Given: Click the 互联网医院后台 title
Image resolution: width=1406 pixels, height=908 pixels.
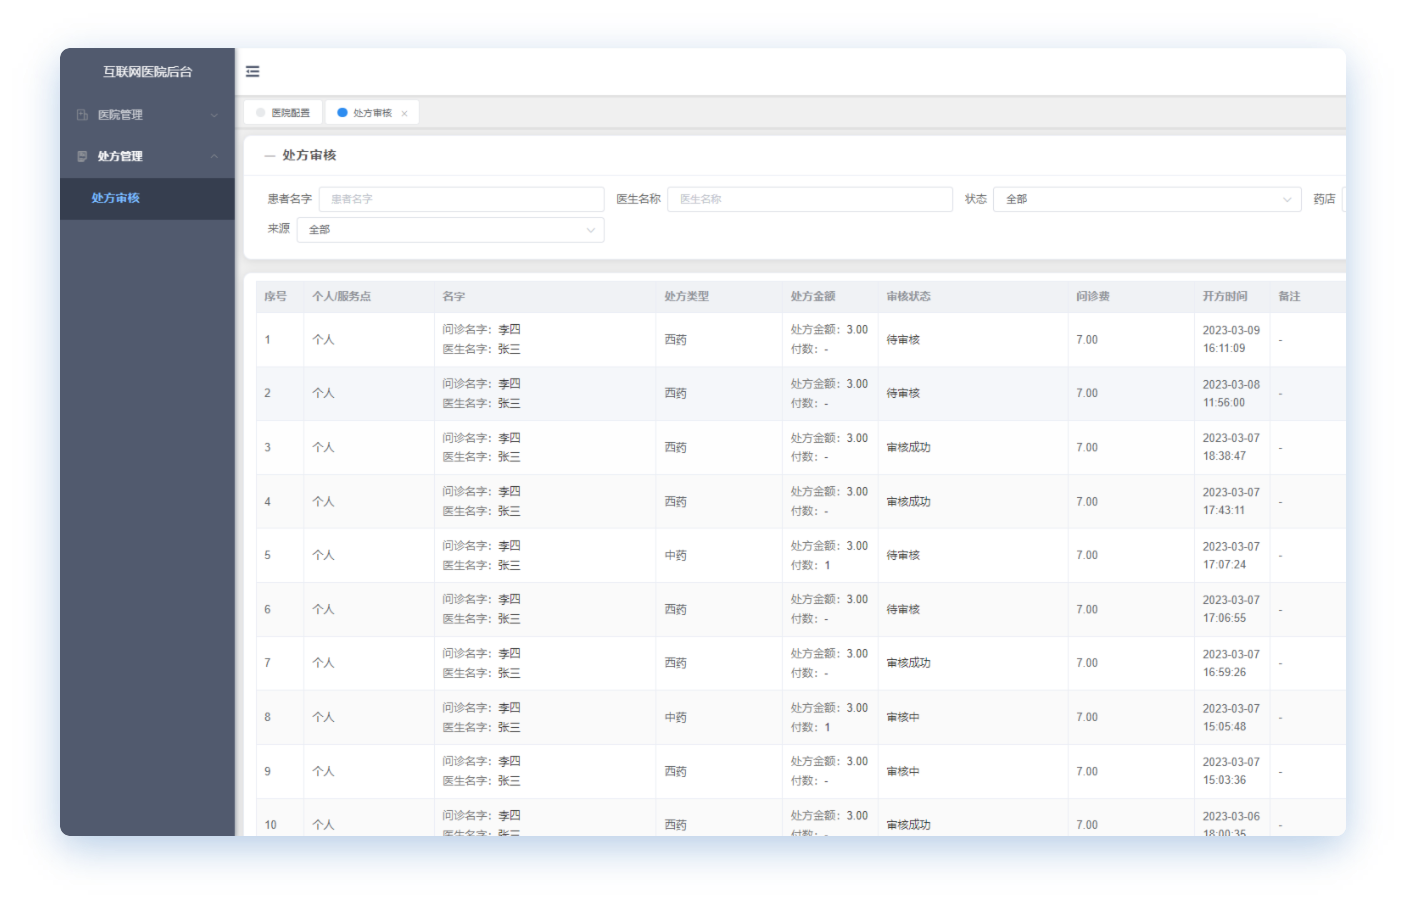Looking at the screenshot, I should [147, 72].
